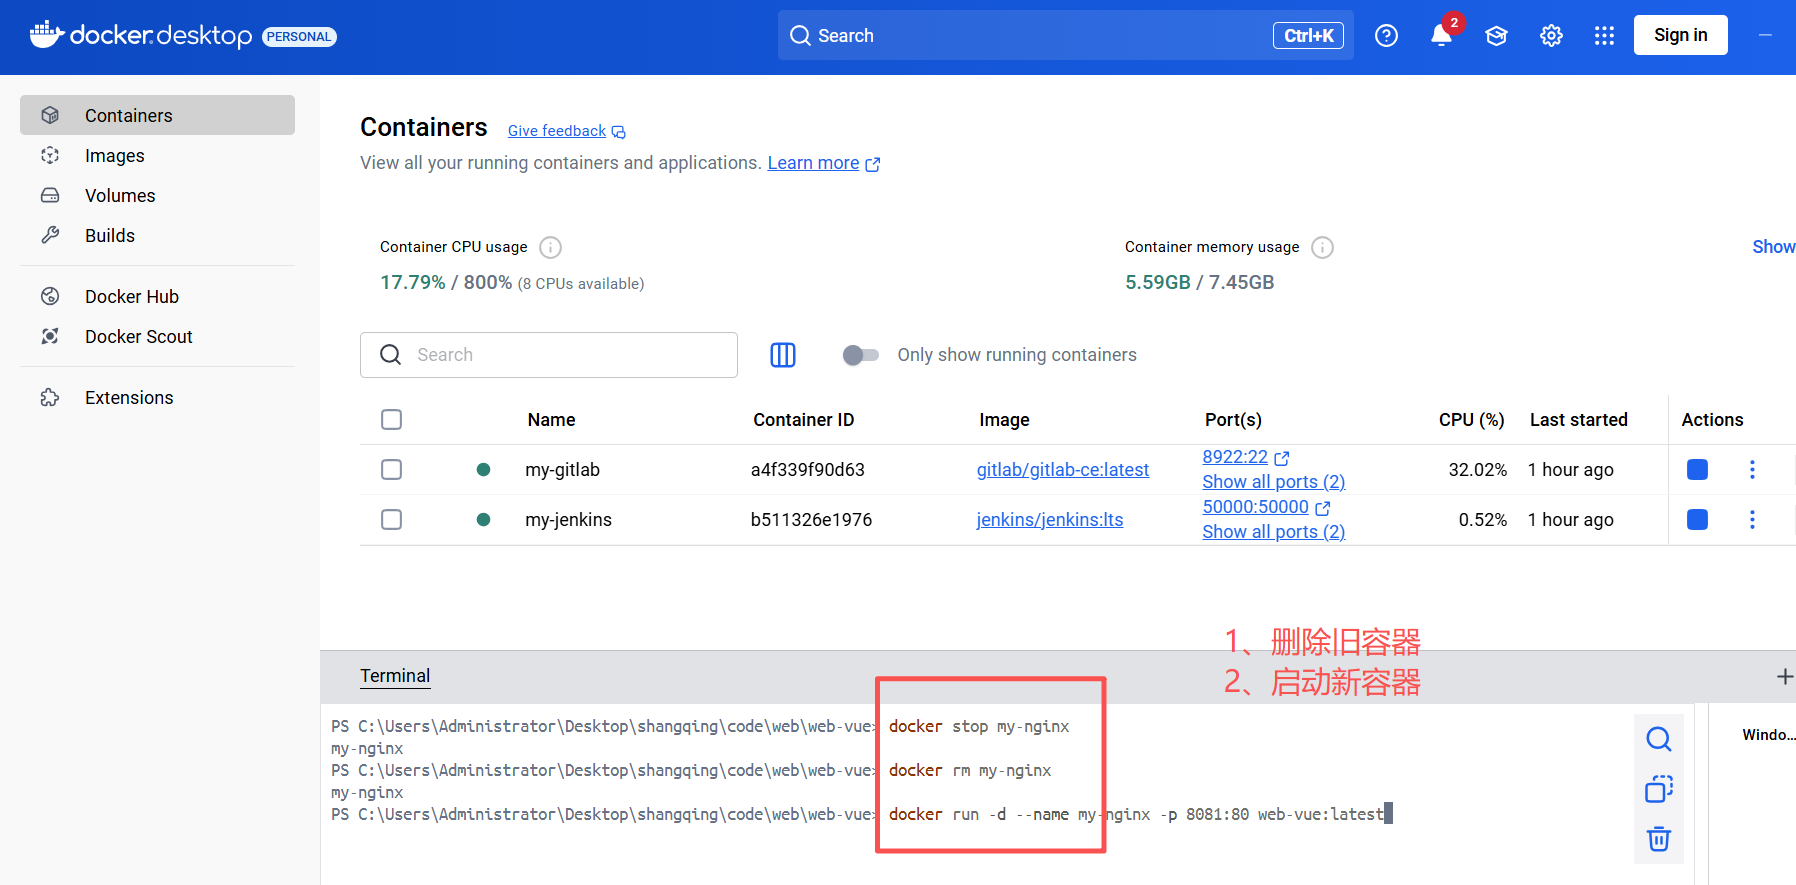The width and height of the screenshot is (1796, 885).
Task: Expand Show all ports for my-jenkins
Action: [x=1274, y=532]
